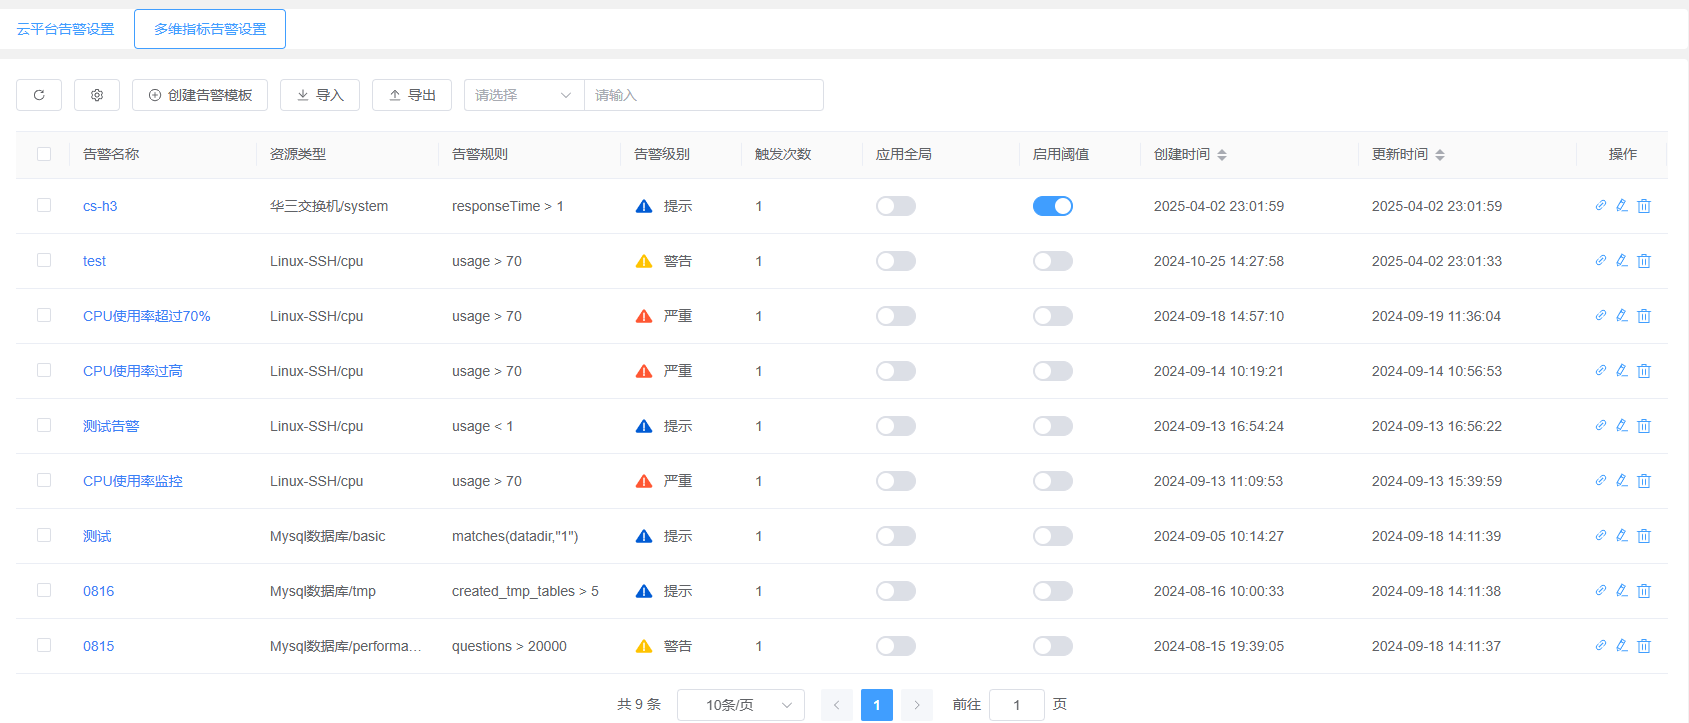Open the cs-h3 alert link

pos(100,206)
